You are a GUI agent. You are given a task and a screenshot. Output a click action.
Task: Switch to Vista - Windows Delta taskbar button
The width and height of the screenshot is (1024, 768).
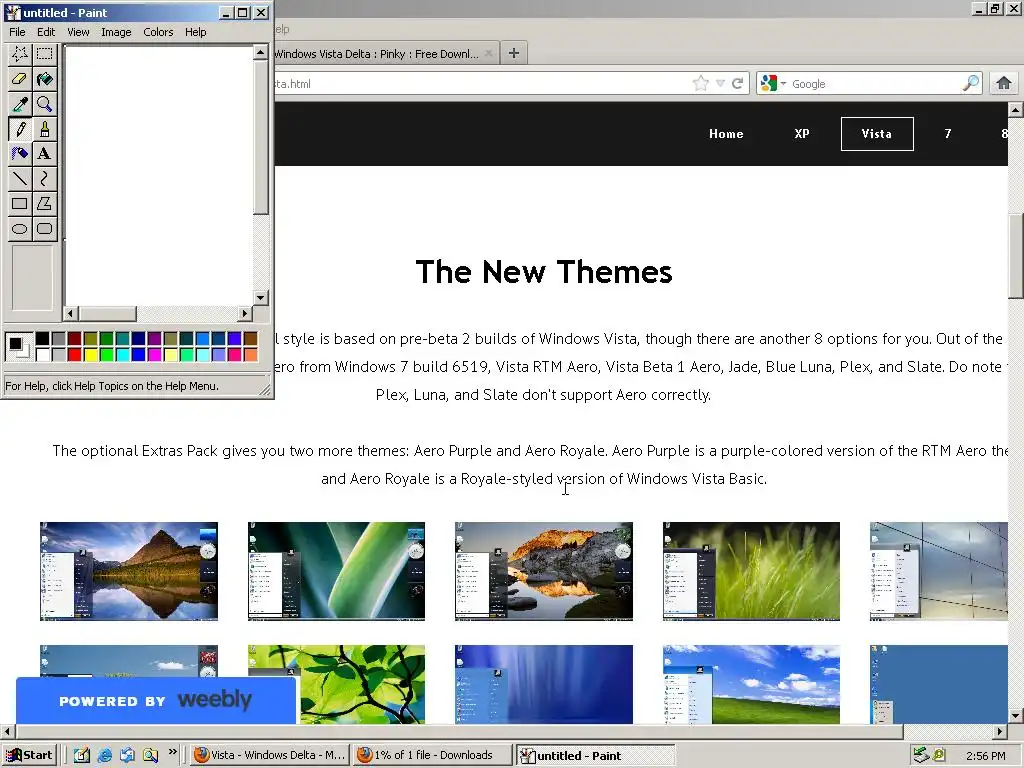[270, 755]
